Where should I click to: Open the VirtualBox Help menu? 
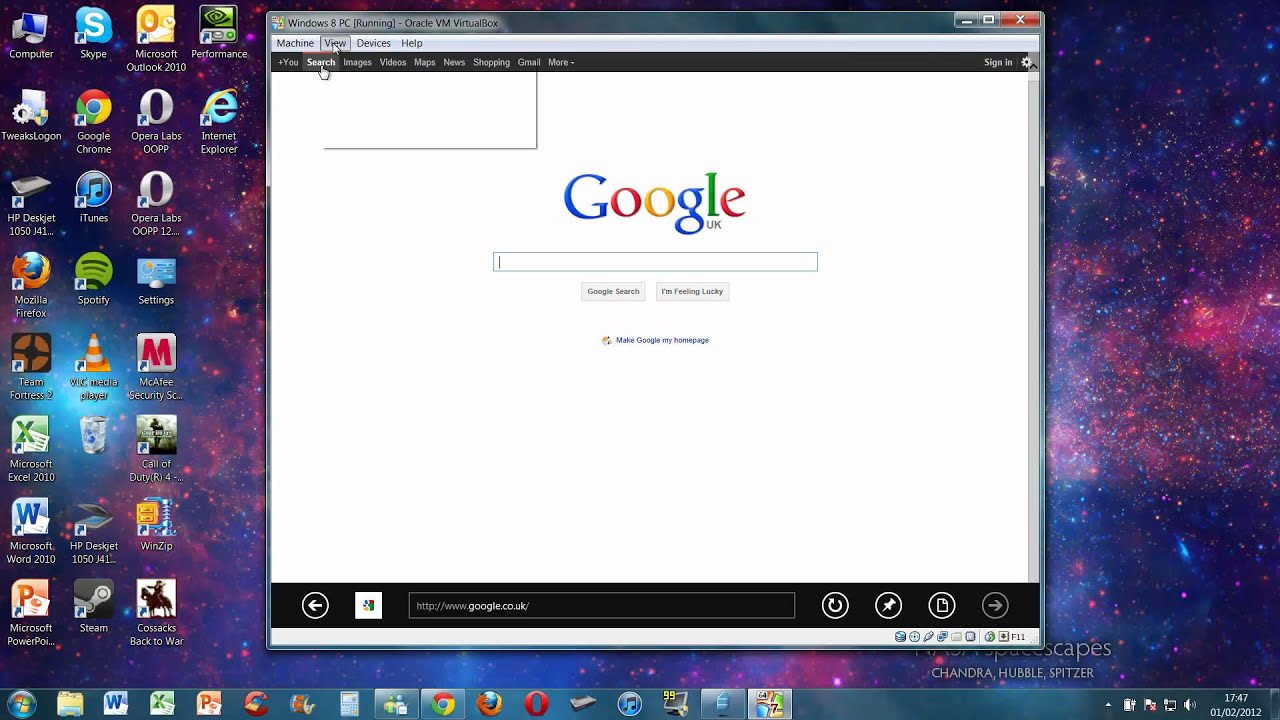412,43
